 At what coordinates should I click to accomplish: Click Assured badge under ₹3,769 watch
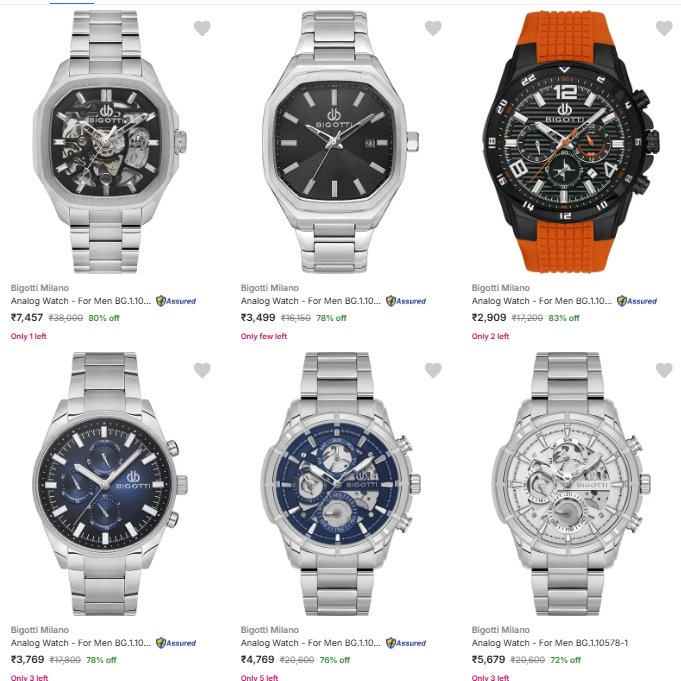click(x=176, y=643)
